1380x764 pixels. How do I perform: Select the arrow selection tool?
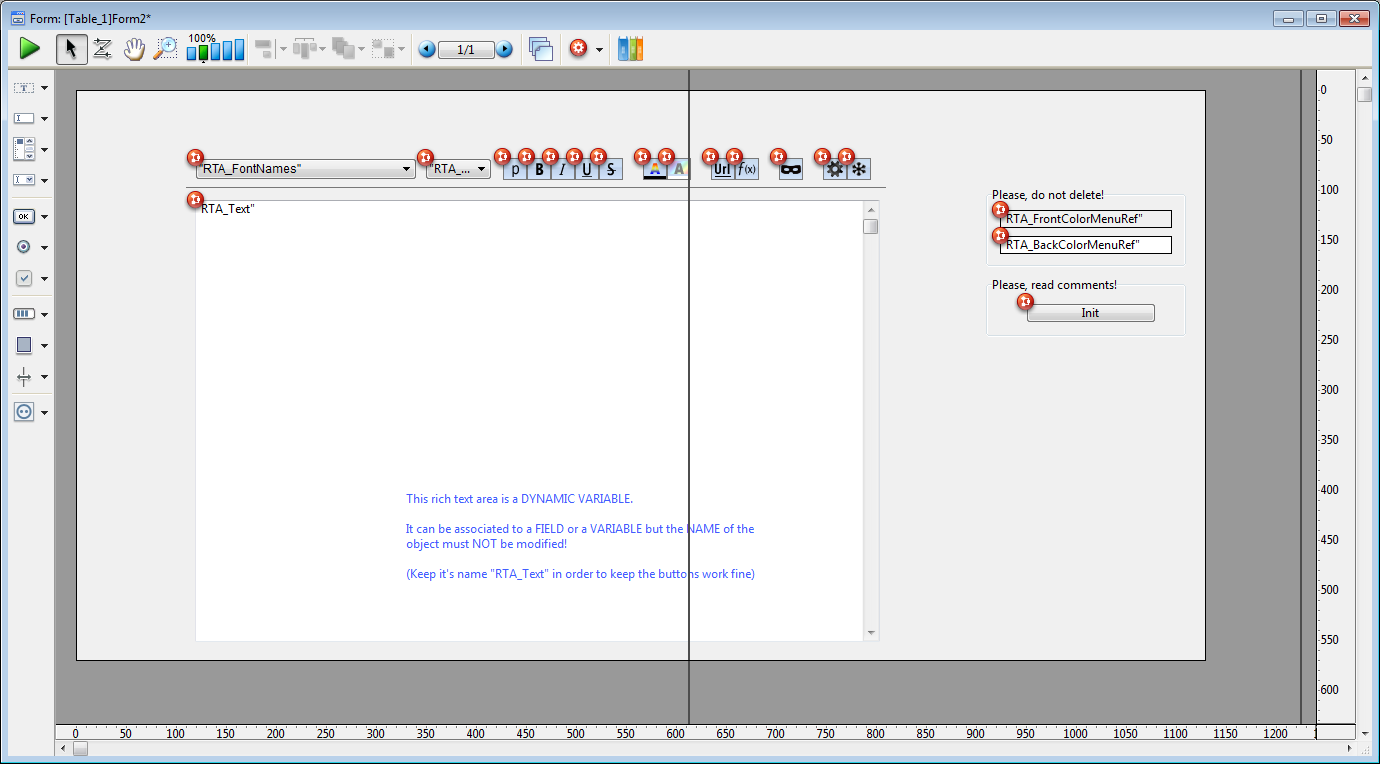coord(71,49)
